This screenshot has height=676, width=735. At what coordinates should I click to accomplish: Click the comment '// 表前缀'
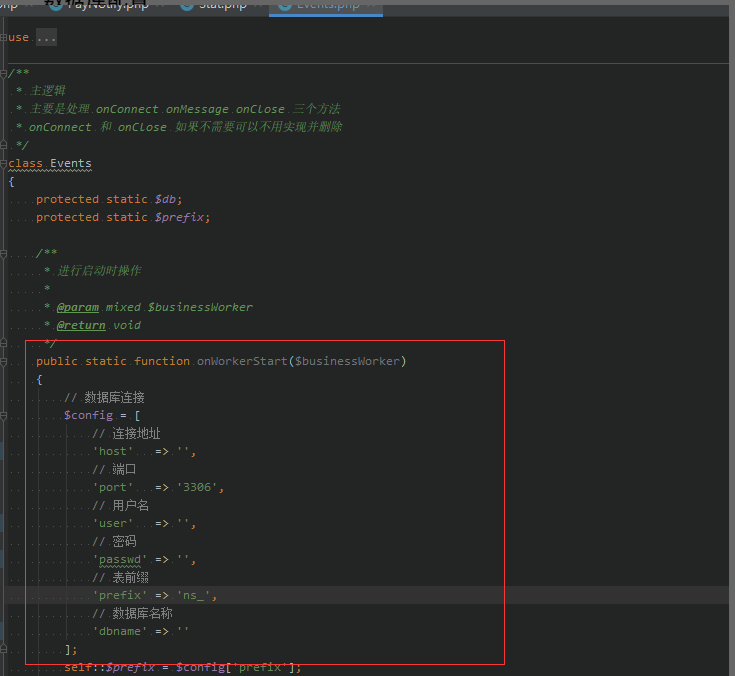[x=120, y=578]
